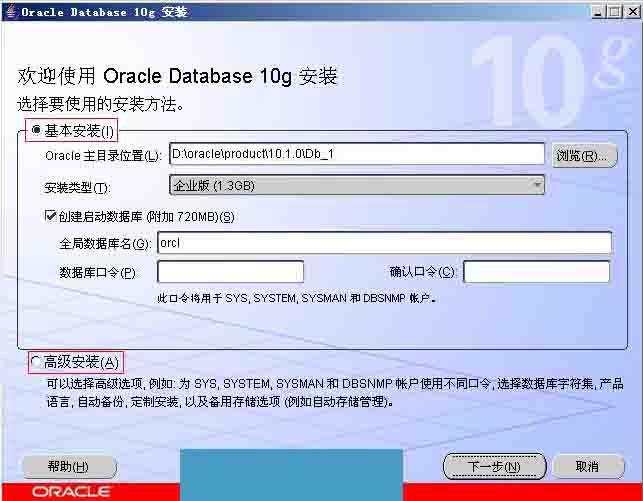
Task: Open the 安装类型 dropdown list
Action: coord(357,185)
